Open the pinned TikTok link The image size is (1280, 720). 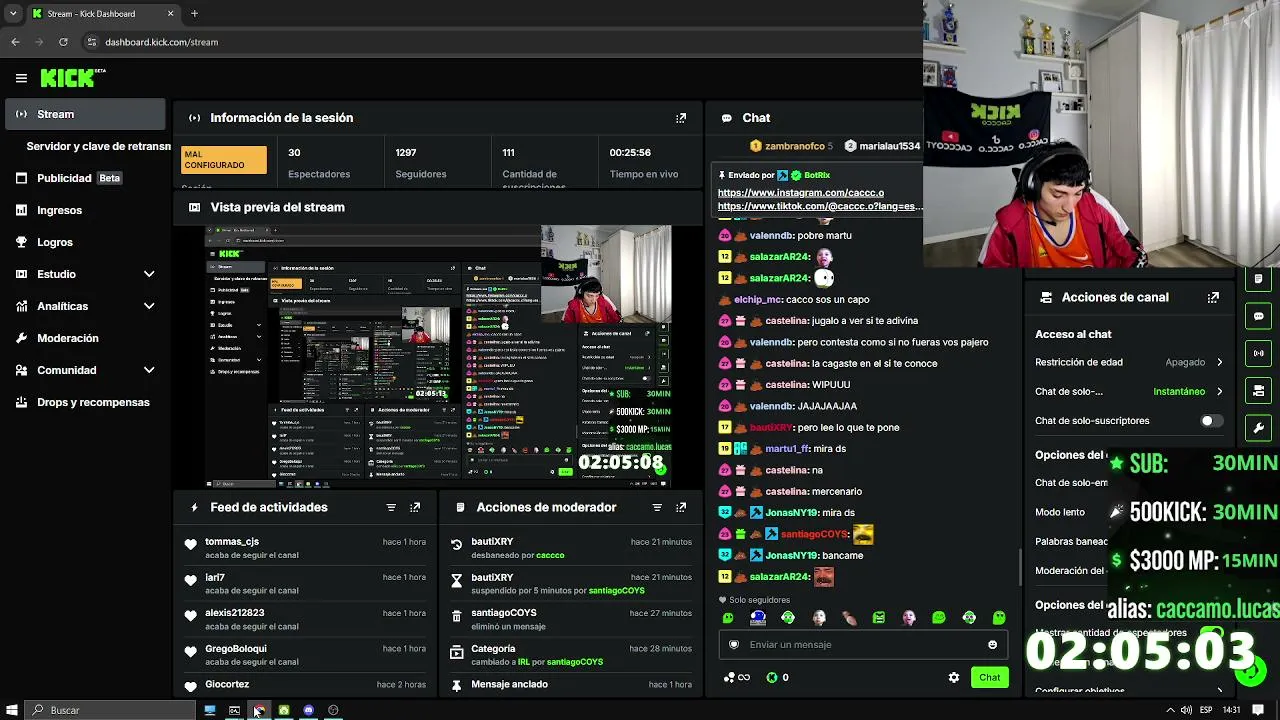pos(818,206)
